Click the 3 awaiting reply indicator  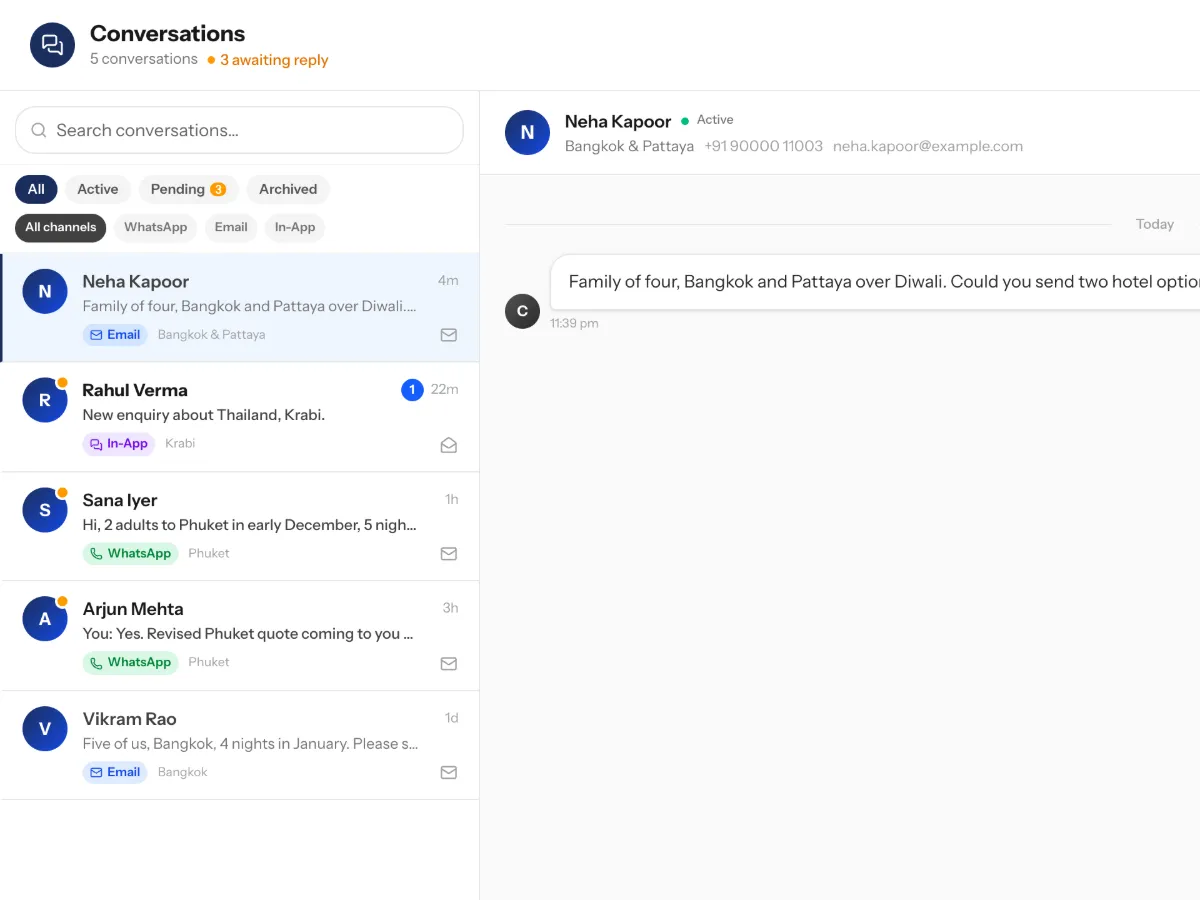click(x=268, y=60)
